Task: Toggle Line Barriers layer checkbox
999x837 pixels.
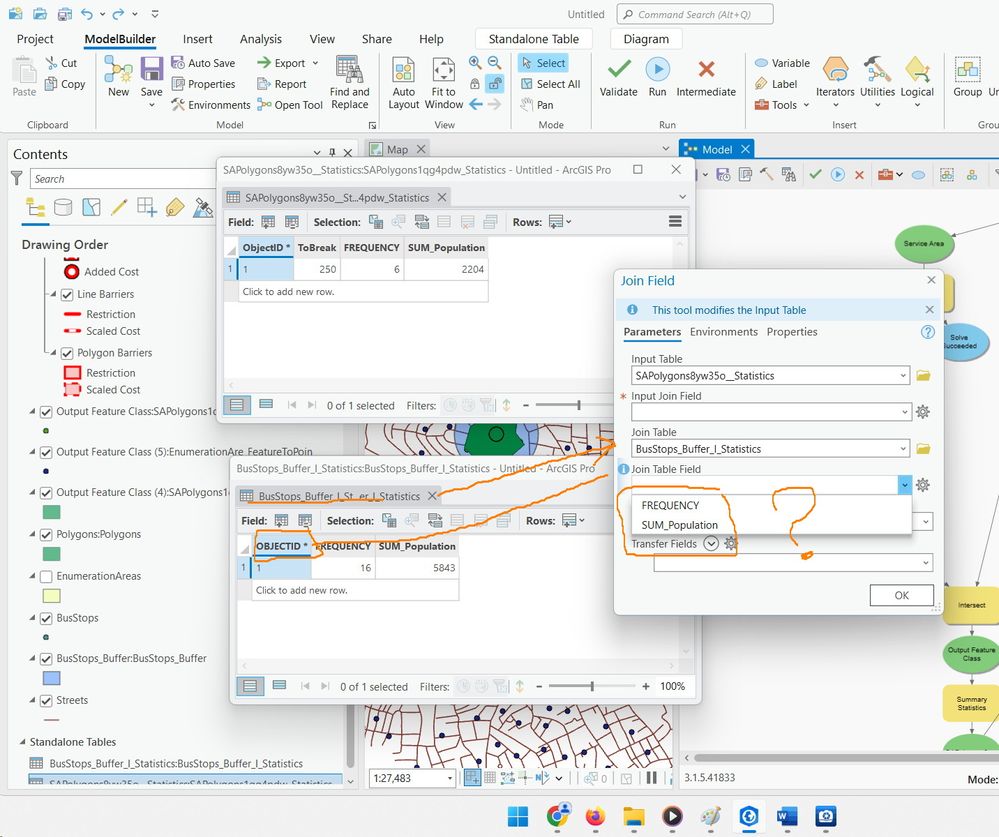Action: click(67, 295)
